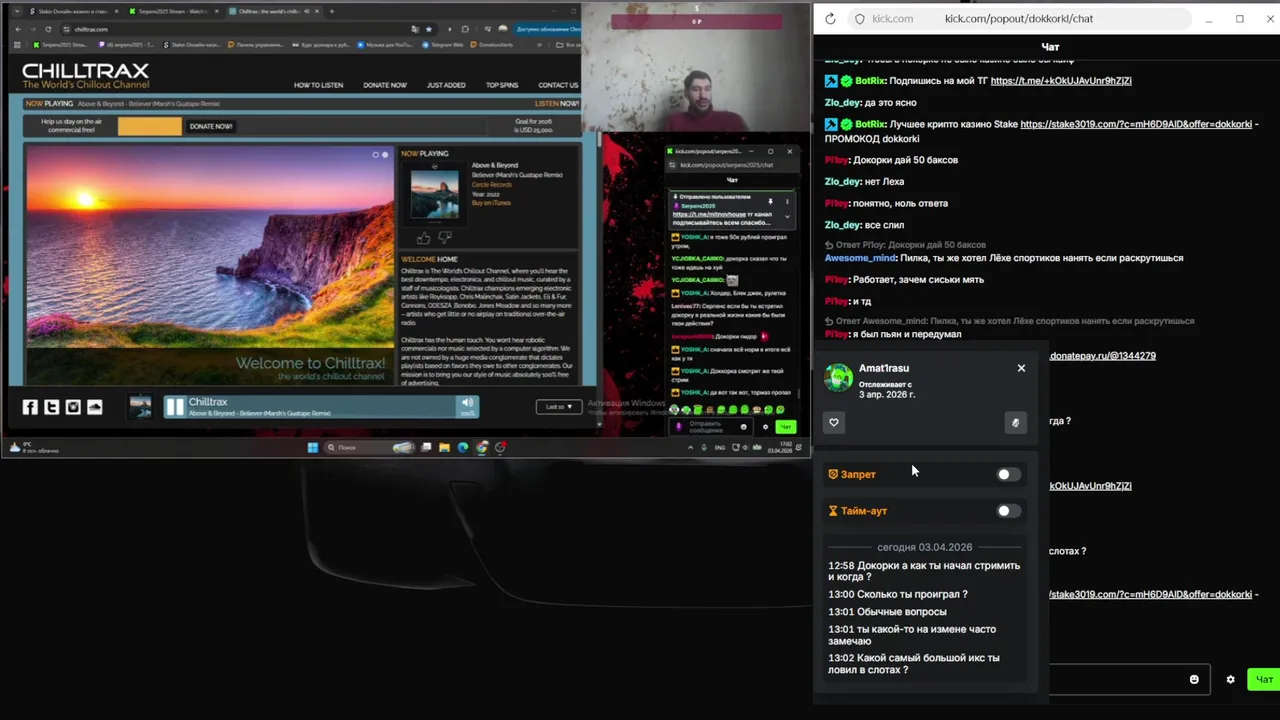The width and height of the screenshot is (1280, 720).
Task: Click the album art thumbnail beside player
Action: coord(140,406)
